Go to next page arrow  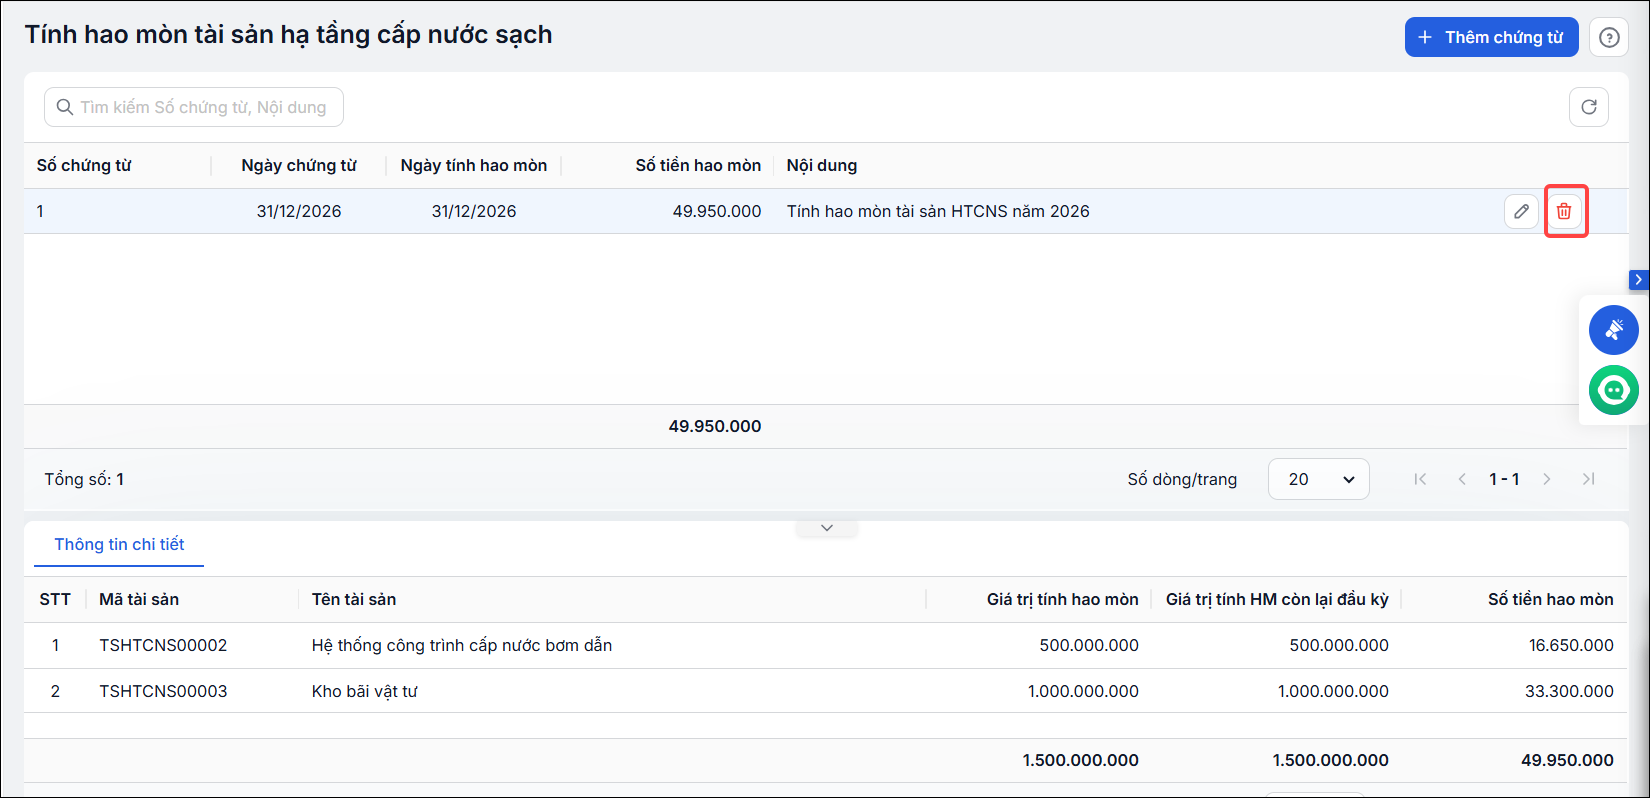(x=1546, y=479)
